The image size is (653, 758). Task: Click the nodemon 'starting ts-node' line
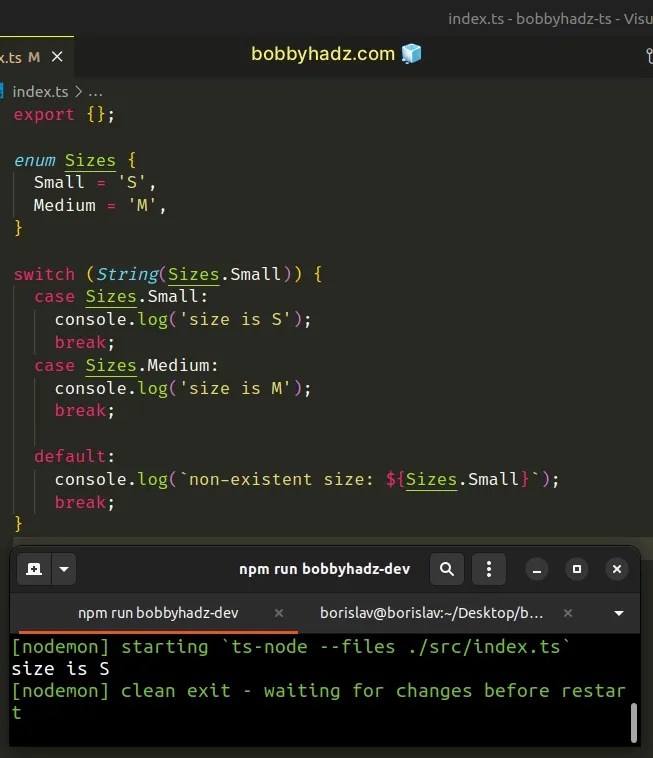[290, 647]
